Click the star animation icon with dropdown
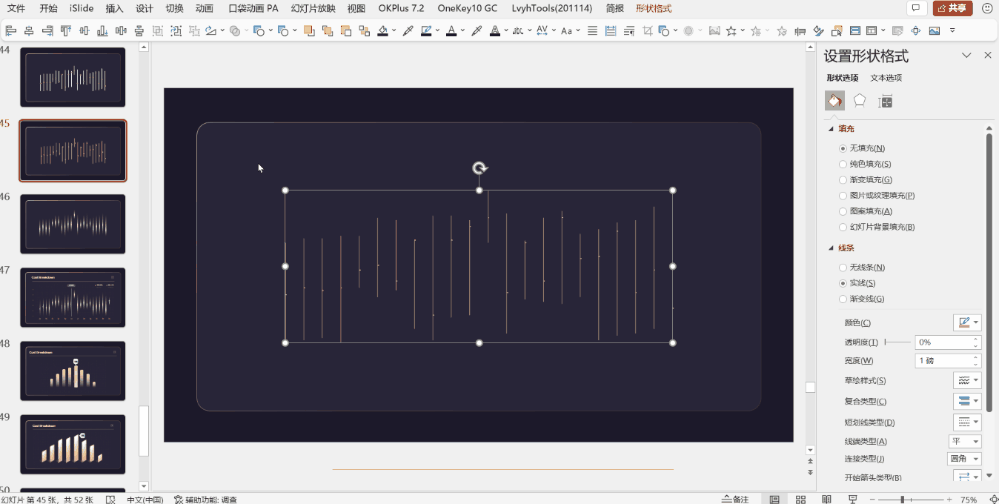The height and width of the screenshot is (504, 999). [x=731, y=31]
